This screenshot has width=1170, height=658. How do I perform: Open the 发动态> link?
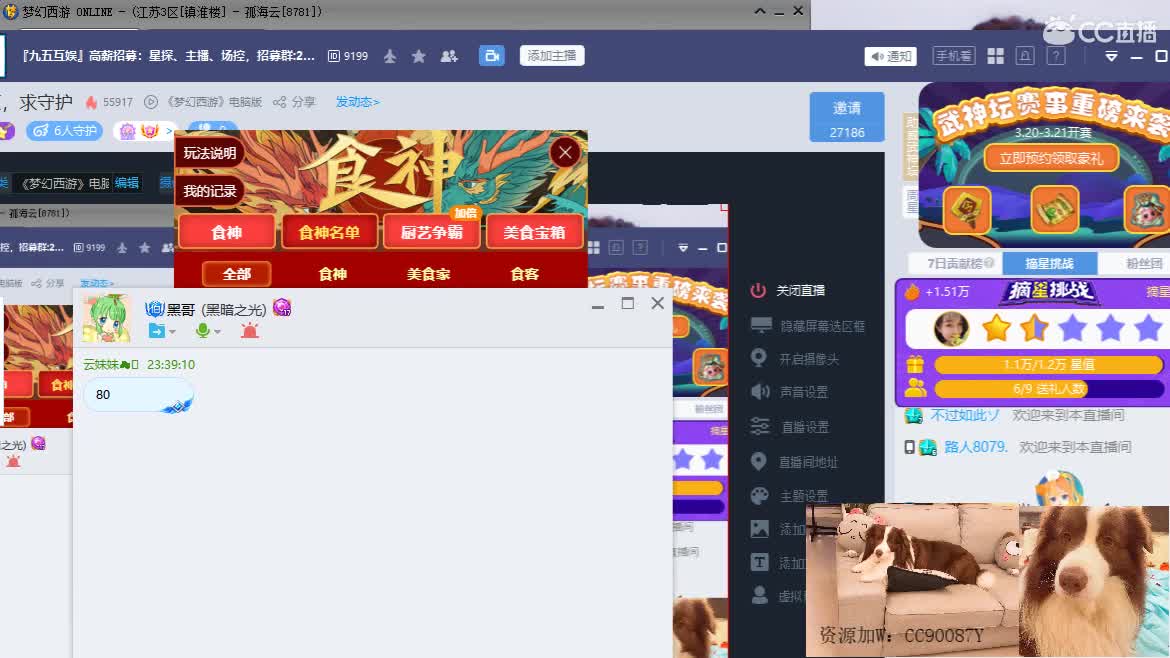tap(357, 101)
